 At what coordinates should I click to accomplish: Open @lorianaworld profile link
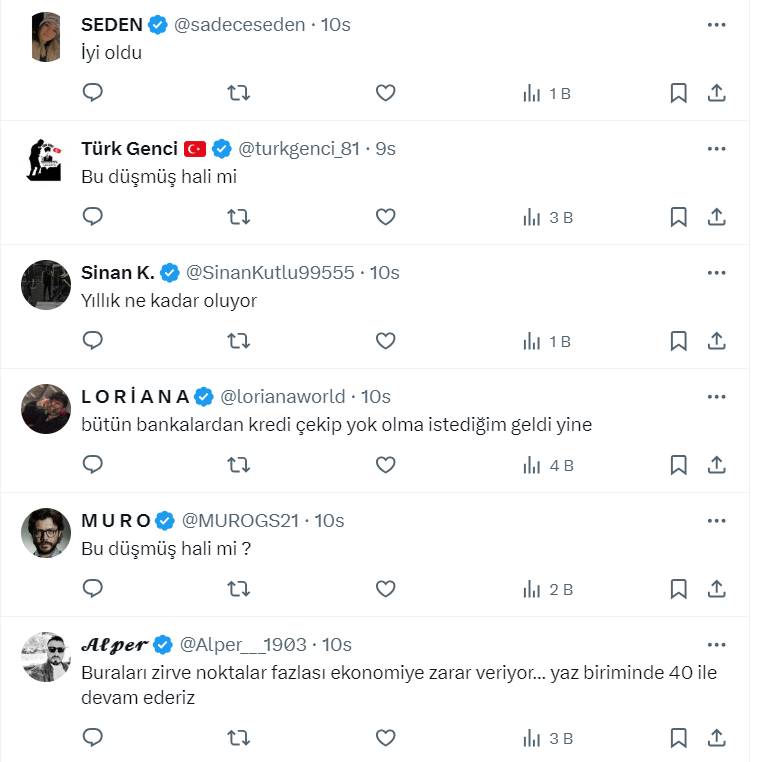pos(282,396)
